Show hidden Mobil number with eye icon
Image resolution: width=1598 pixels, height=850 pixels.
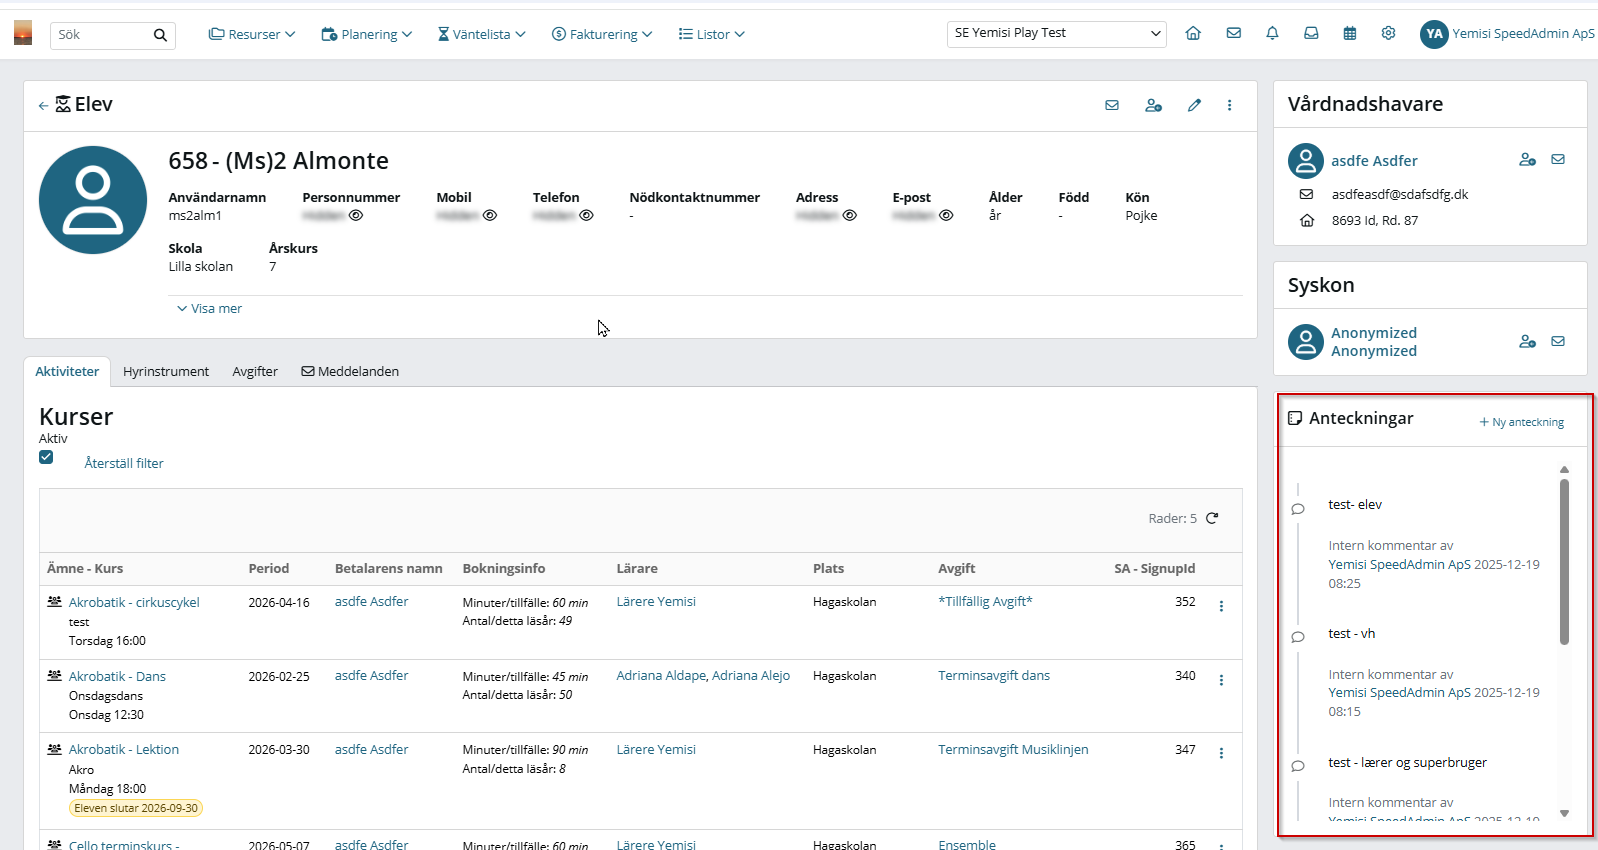pyautogui.click(x=490, y=215)
